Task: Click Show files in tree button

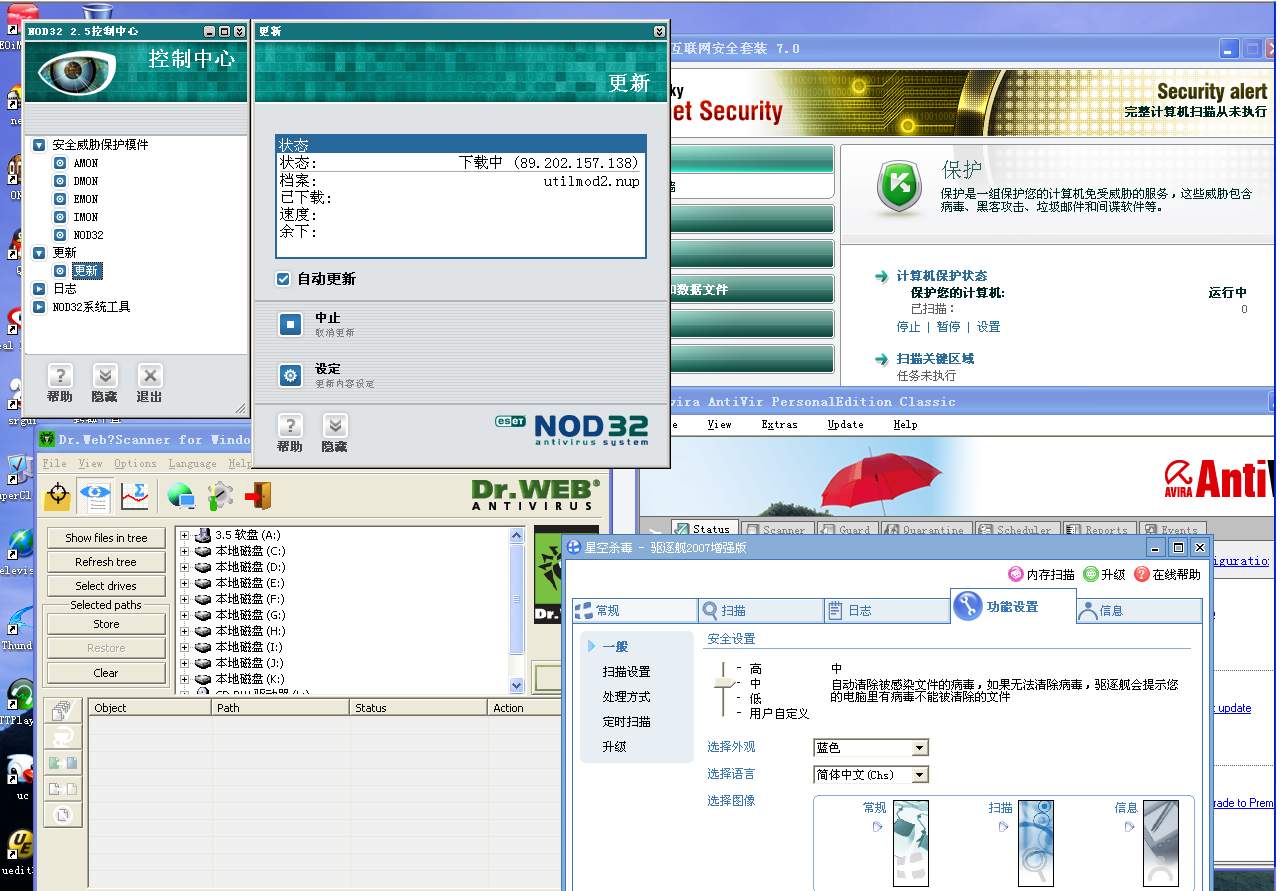Action: click(x=106, y=538)
